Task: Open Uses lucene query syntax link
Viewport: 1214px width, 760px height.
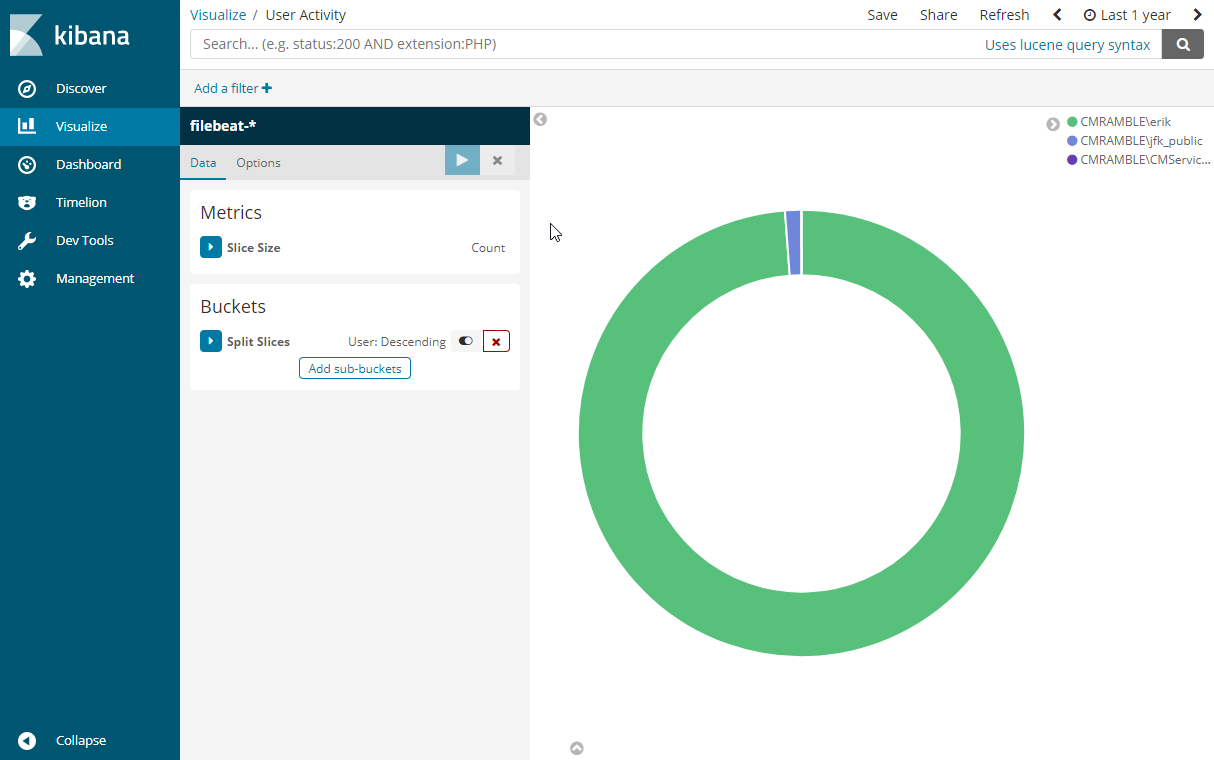Action: pyautogui.click(x=1067, y=45)
